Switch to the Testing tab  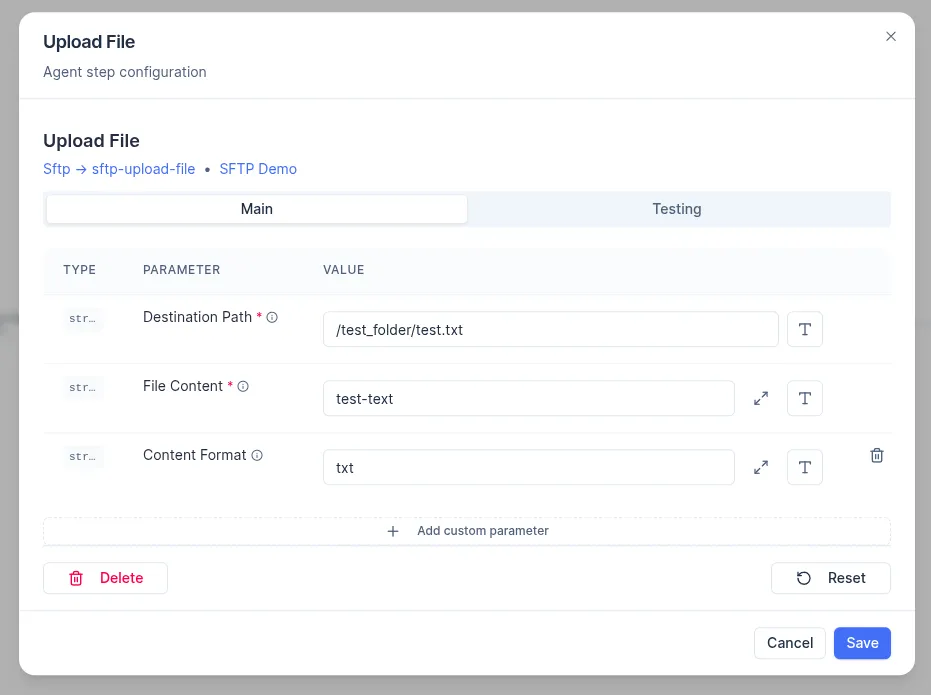(677, 209)
